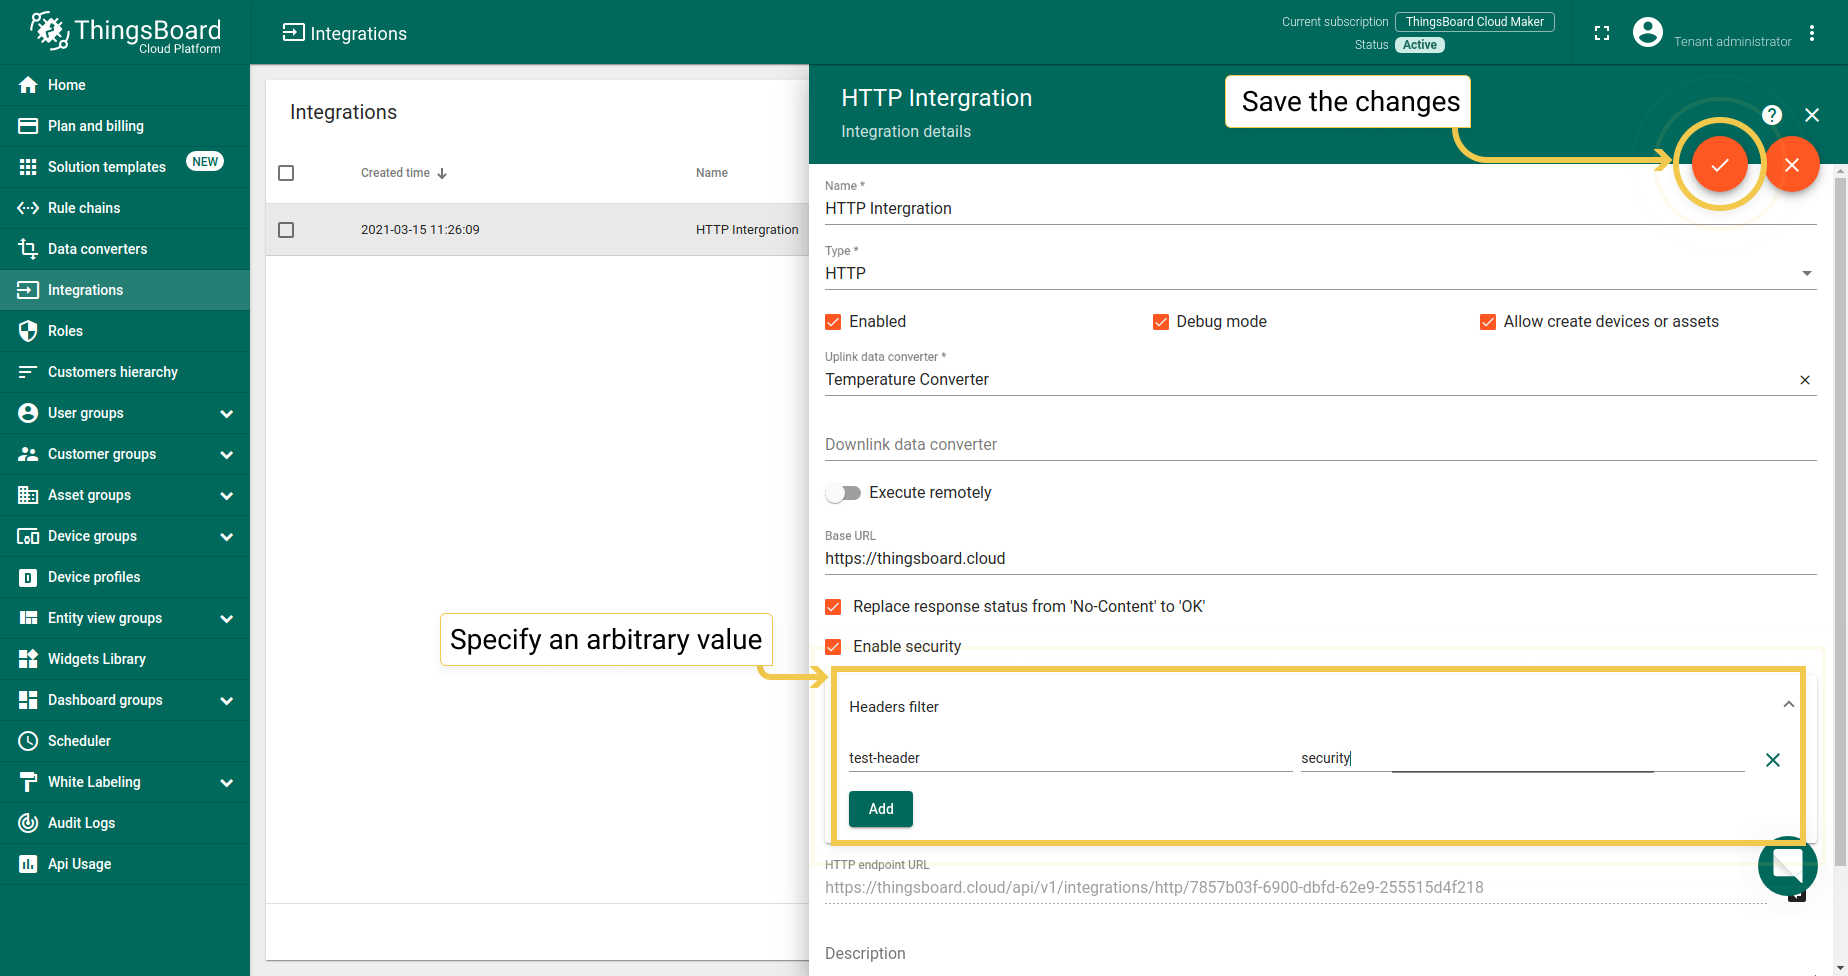The height and width of the screenshot is (976, 1848).
Task: Toggle Replace response status checkbox
Action: [x=833, y=607]
